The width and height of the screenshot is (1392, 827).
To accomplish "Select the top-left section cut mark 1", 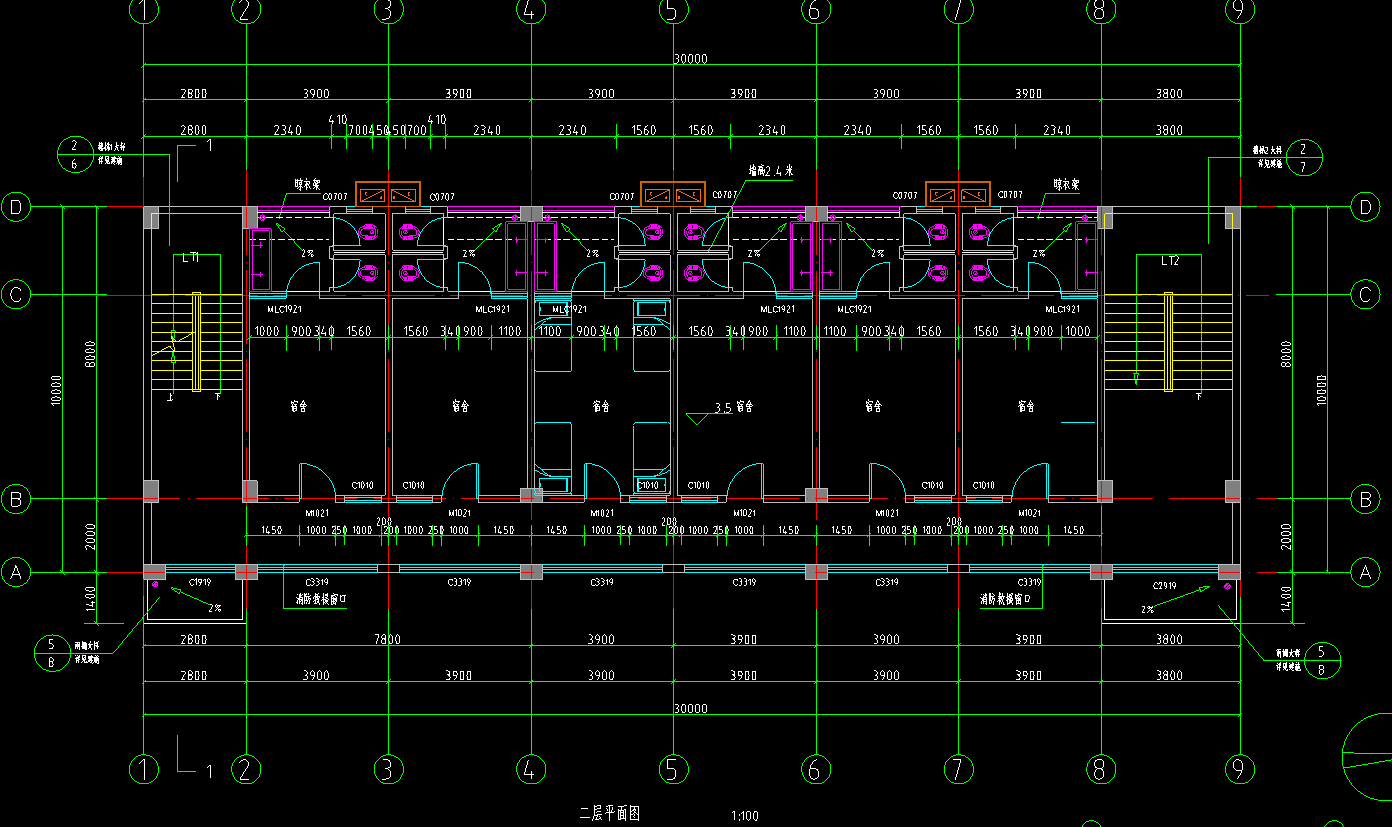I will pyautogui.click(x=209, y=145).
